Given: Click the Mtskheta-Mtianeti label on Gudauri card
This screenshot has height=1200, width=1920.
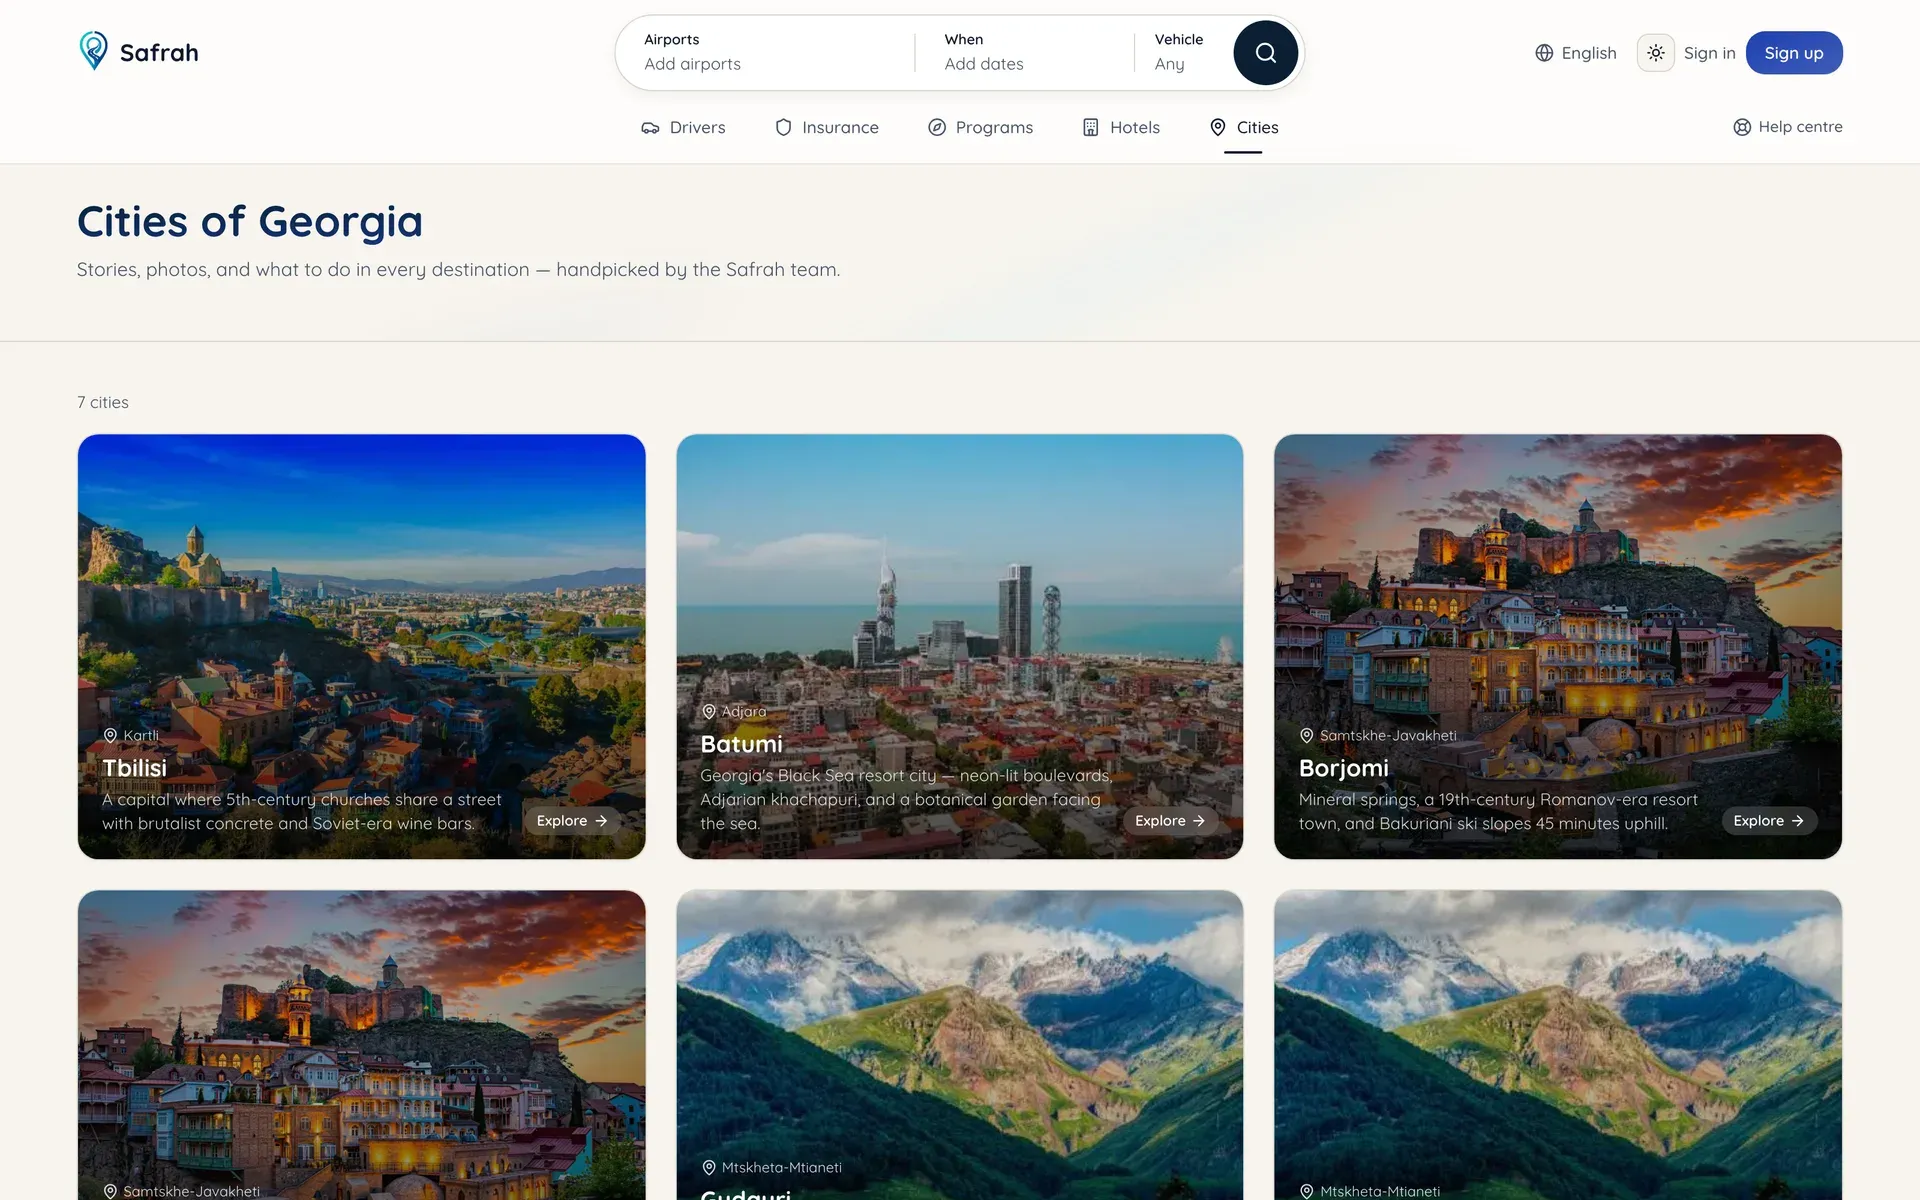Looking at the screenshot, I should click(x=782, y=1167).
